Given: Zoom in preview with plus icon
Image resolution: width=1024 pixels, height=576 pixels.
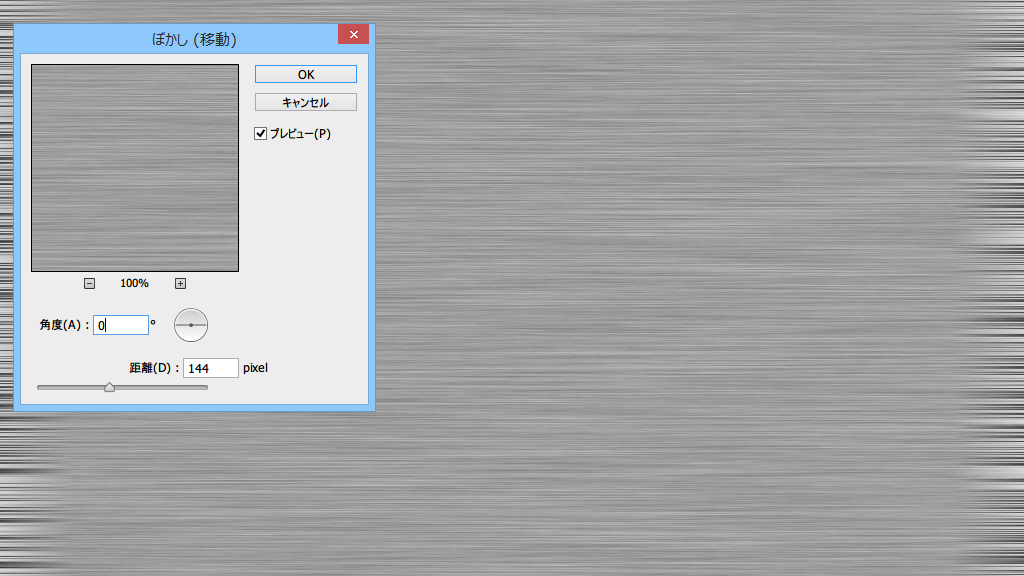Looking at the screenshot, I should 180,283.
